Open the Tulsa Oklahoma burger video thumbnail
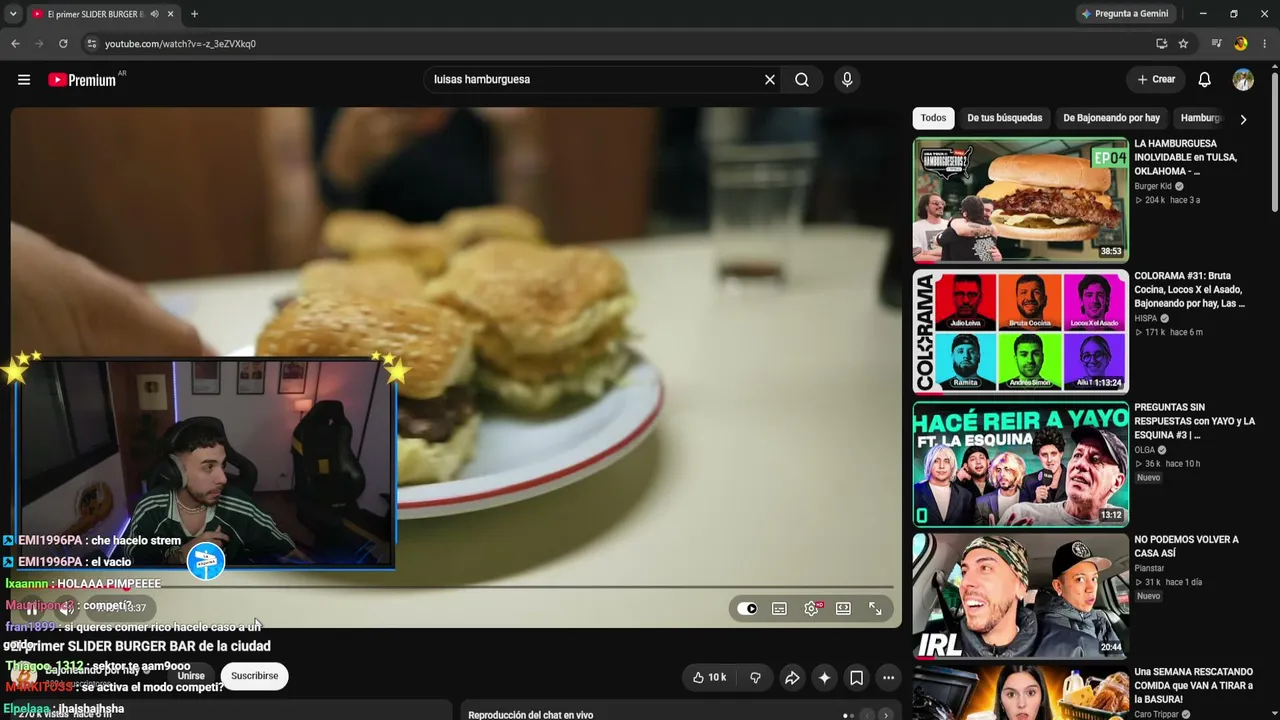Viewport: 1280px width, 720px height. click(x=1020, y=200)
